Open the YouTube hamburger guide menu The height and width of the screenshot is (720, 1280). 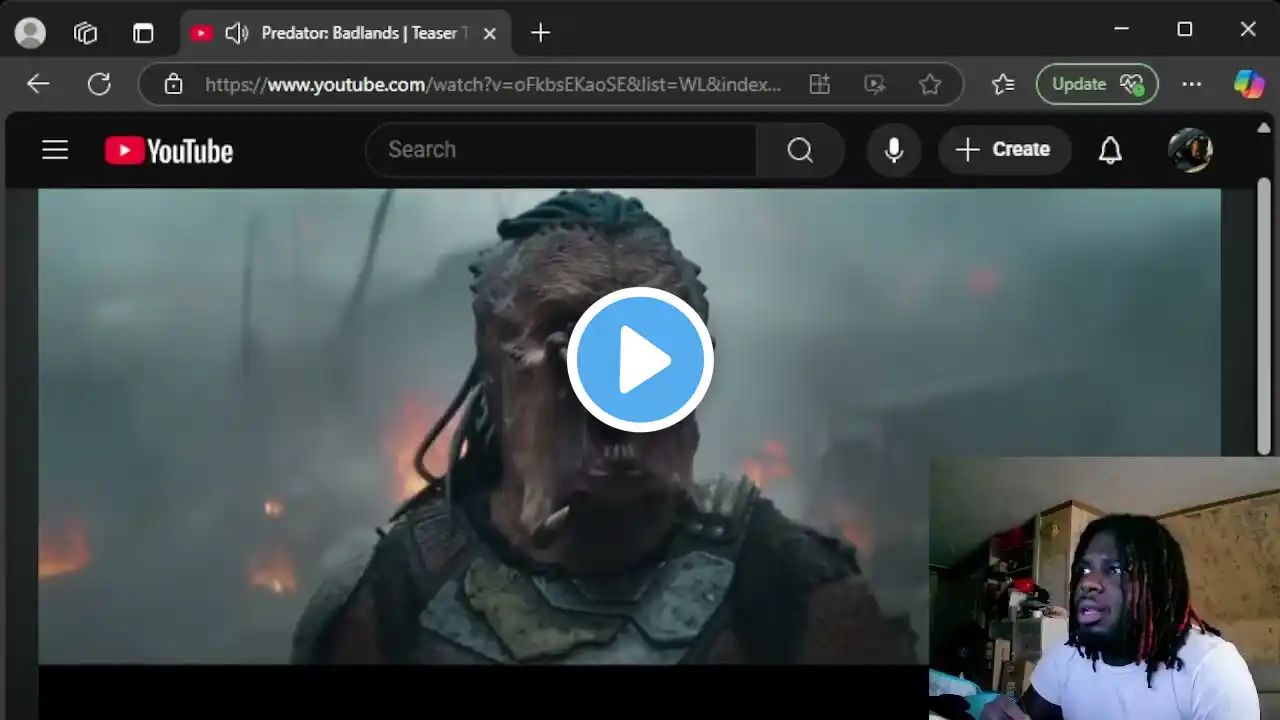[55, 150]
